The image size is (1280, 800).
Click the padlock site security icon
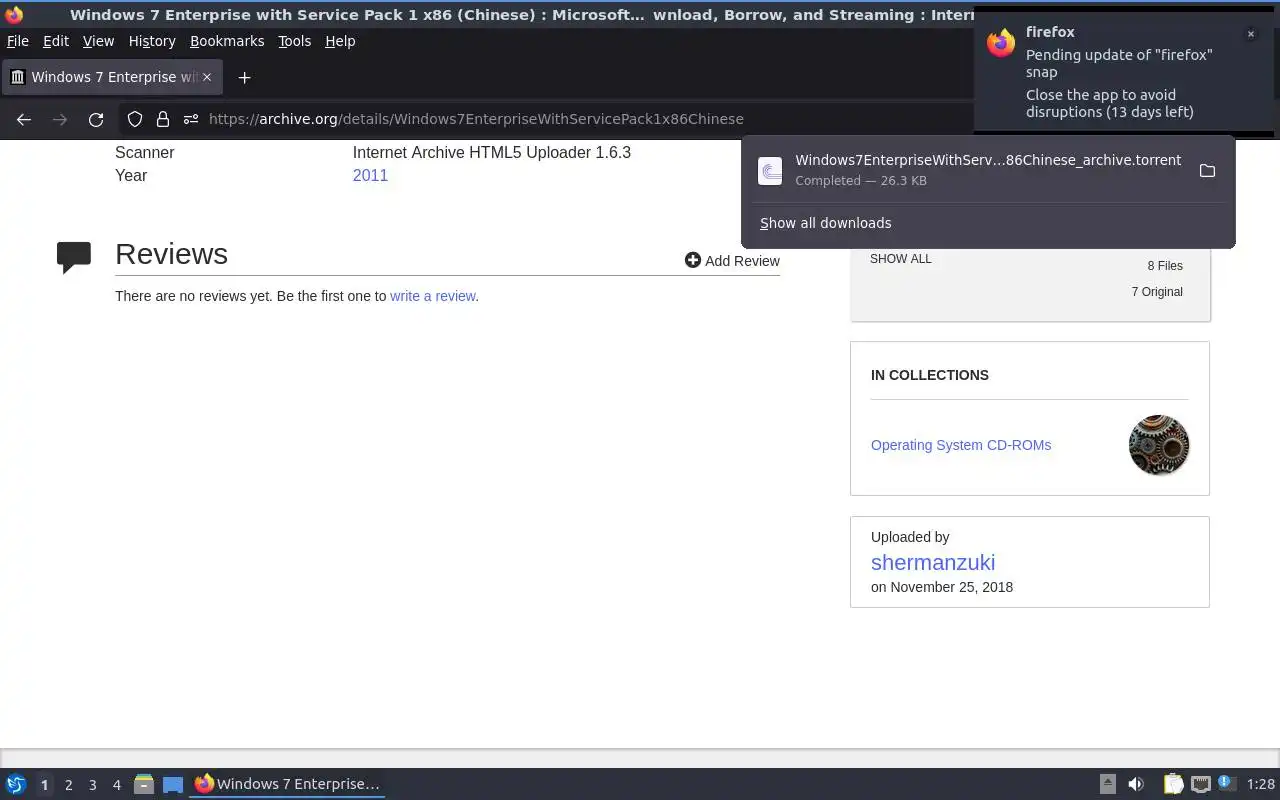click(162, 119)
